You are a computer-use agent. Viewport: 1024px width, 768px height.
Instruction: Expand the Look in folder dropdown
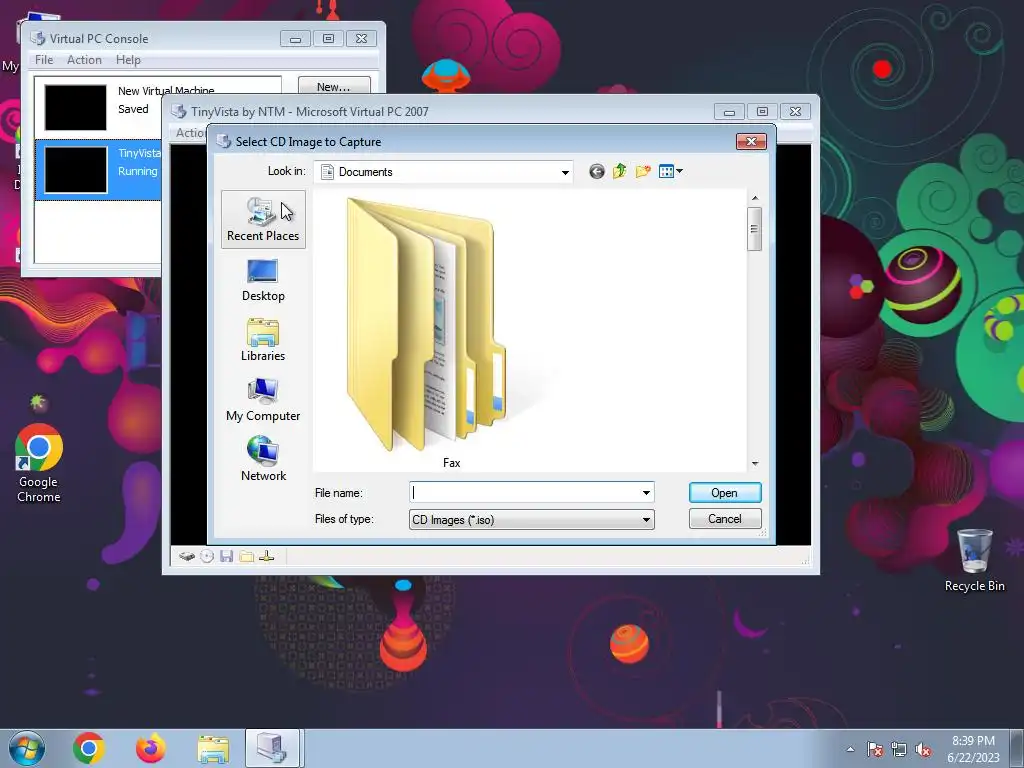pos(565,172)
